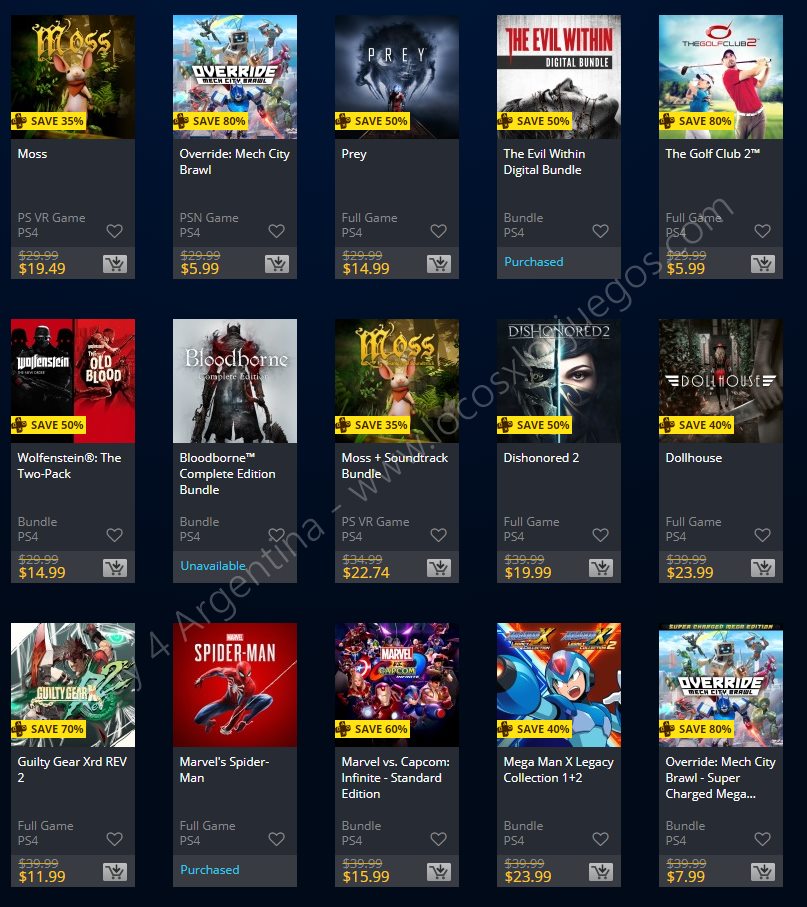Add Moss to cart

(x=115, y=264)
